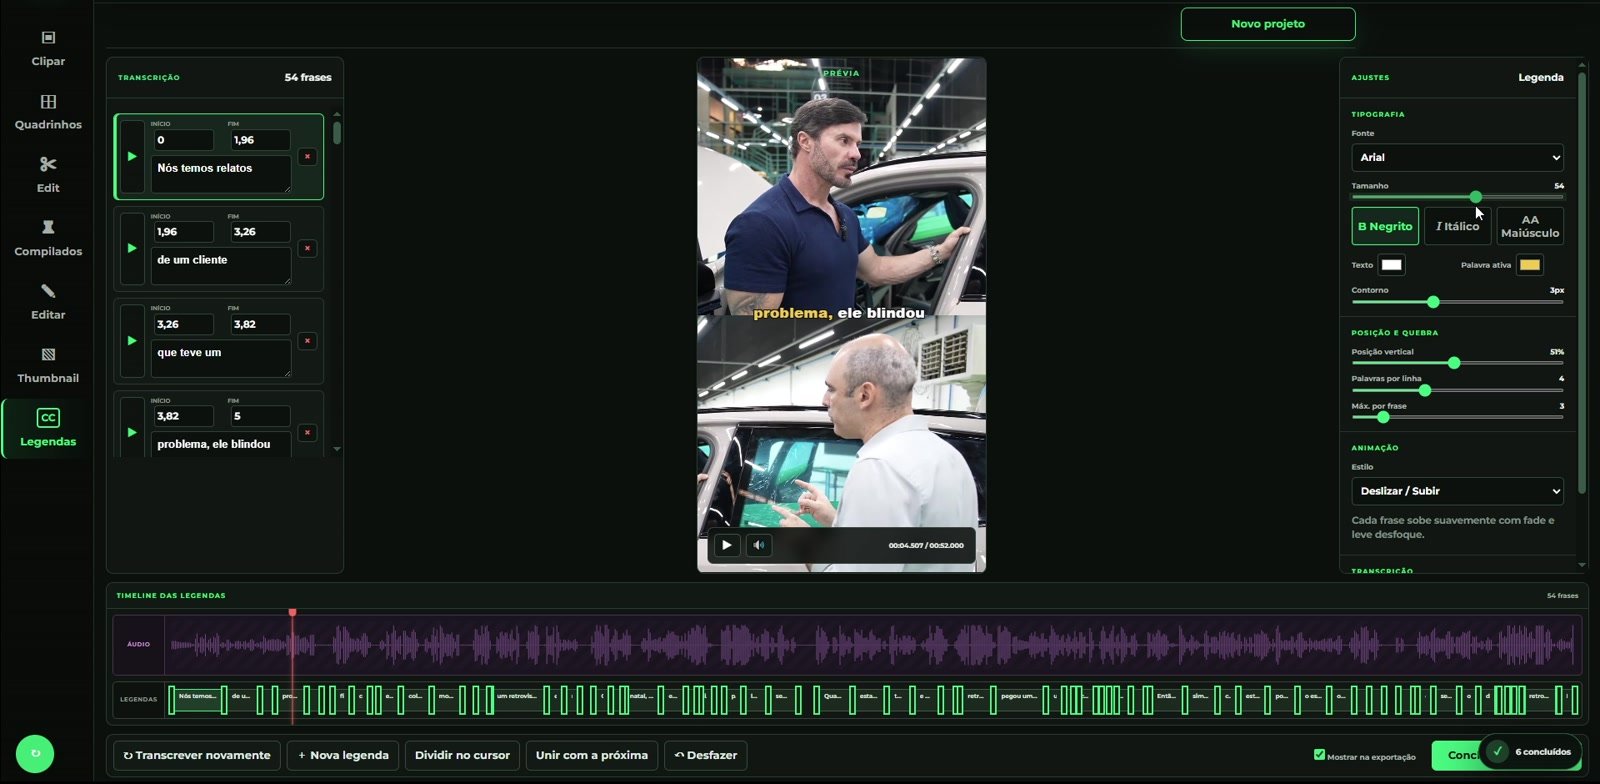The image size is (1600, 784).
Task: Open the Clipar section in sidebar
Action: (x=48, y=48)
